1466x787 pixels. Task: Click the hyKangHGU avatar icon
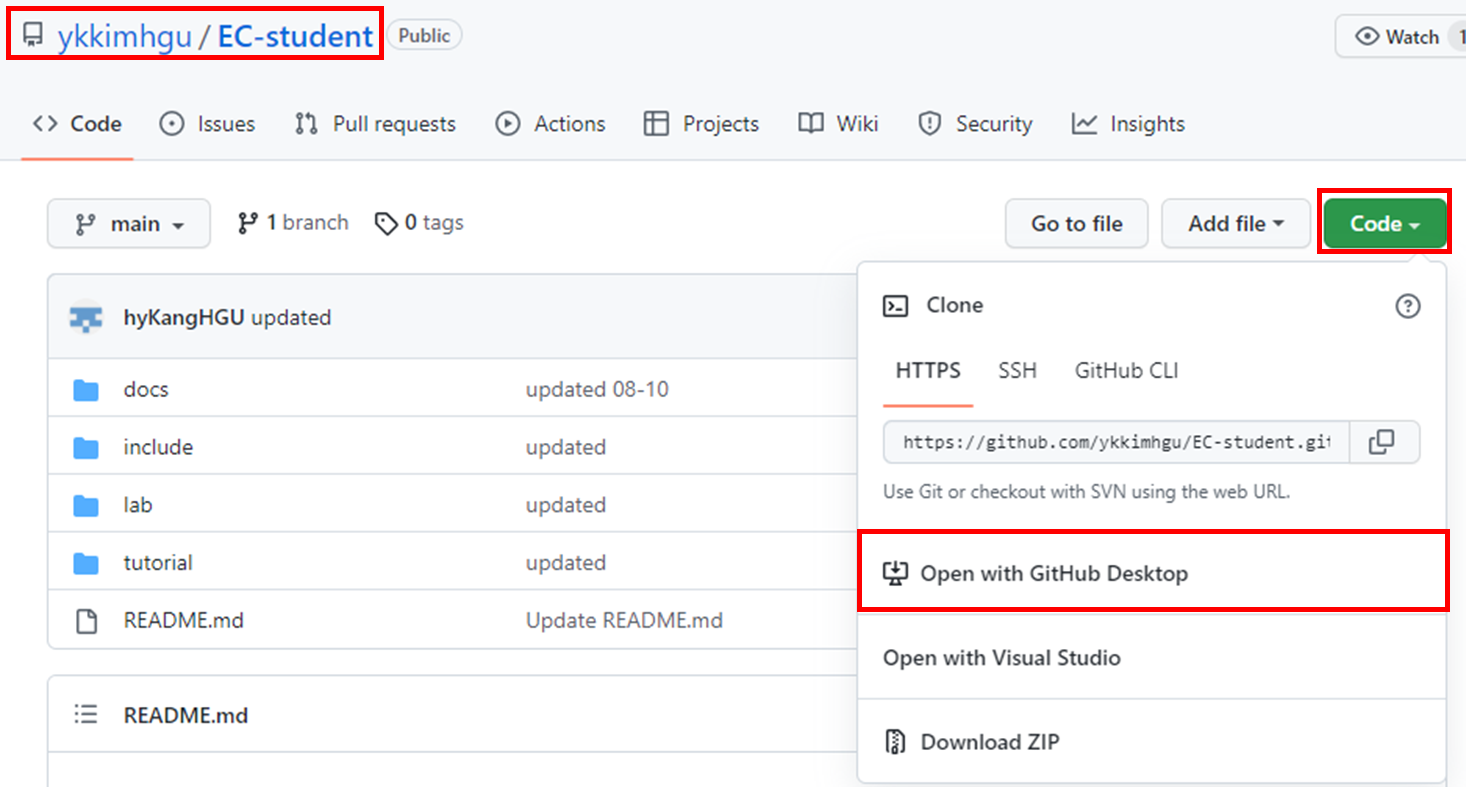click(x=86, y=318)
